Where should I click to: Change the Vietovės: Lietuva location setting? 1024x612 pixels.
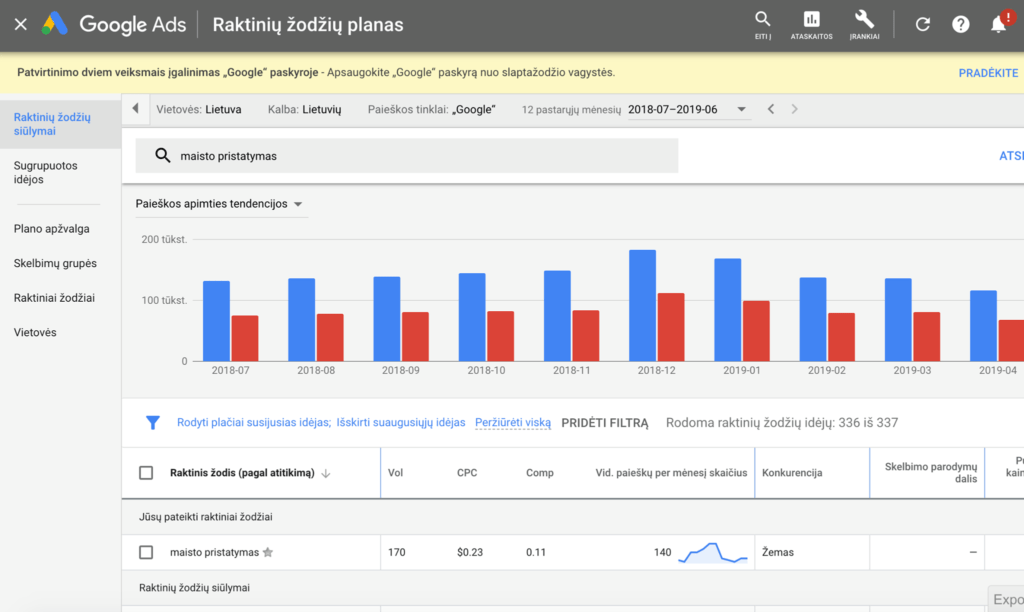[x=199, y=110]
